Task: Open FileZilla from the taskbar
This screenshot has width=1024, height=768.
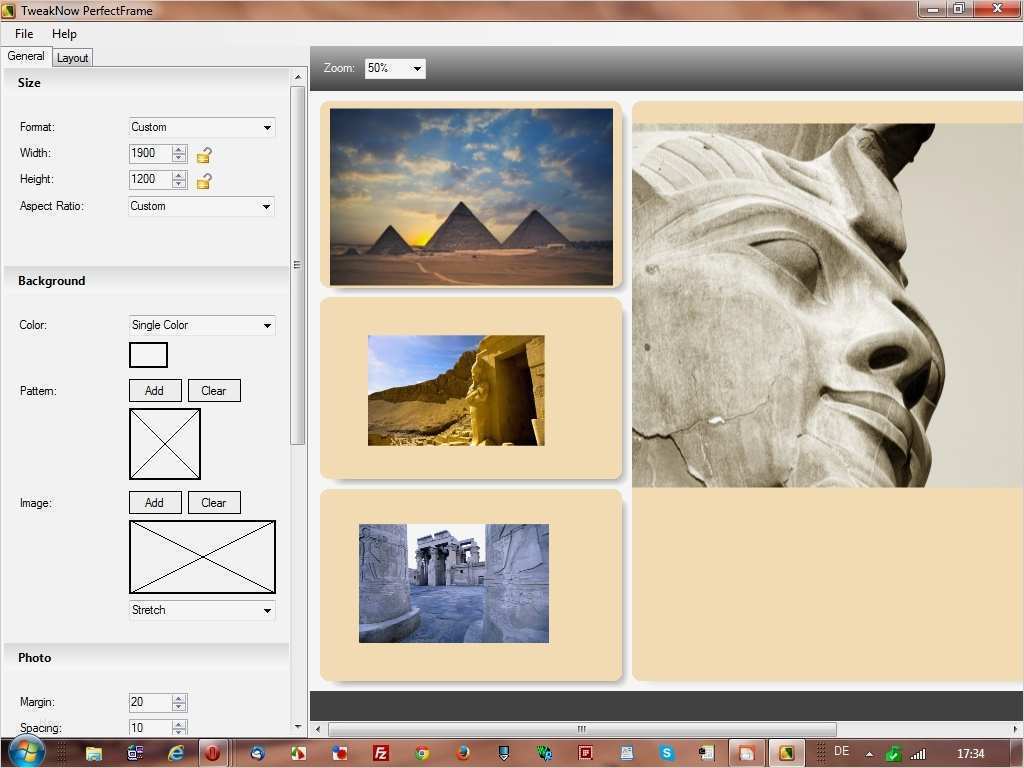Action: 381,754
